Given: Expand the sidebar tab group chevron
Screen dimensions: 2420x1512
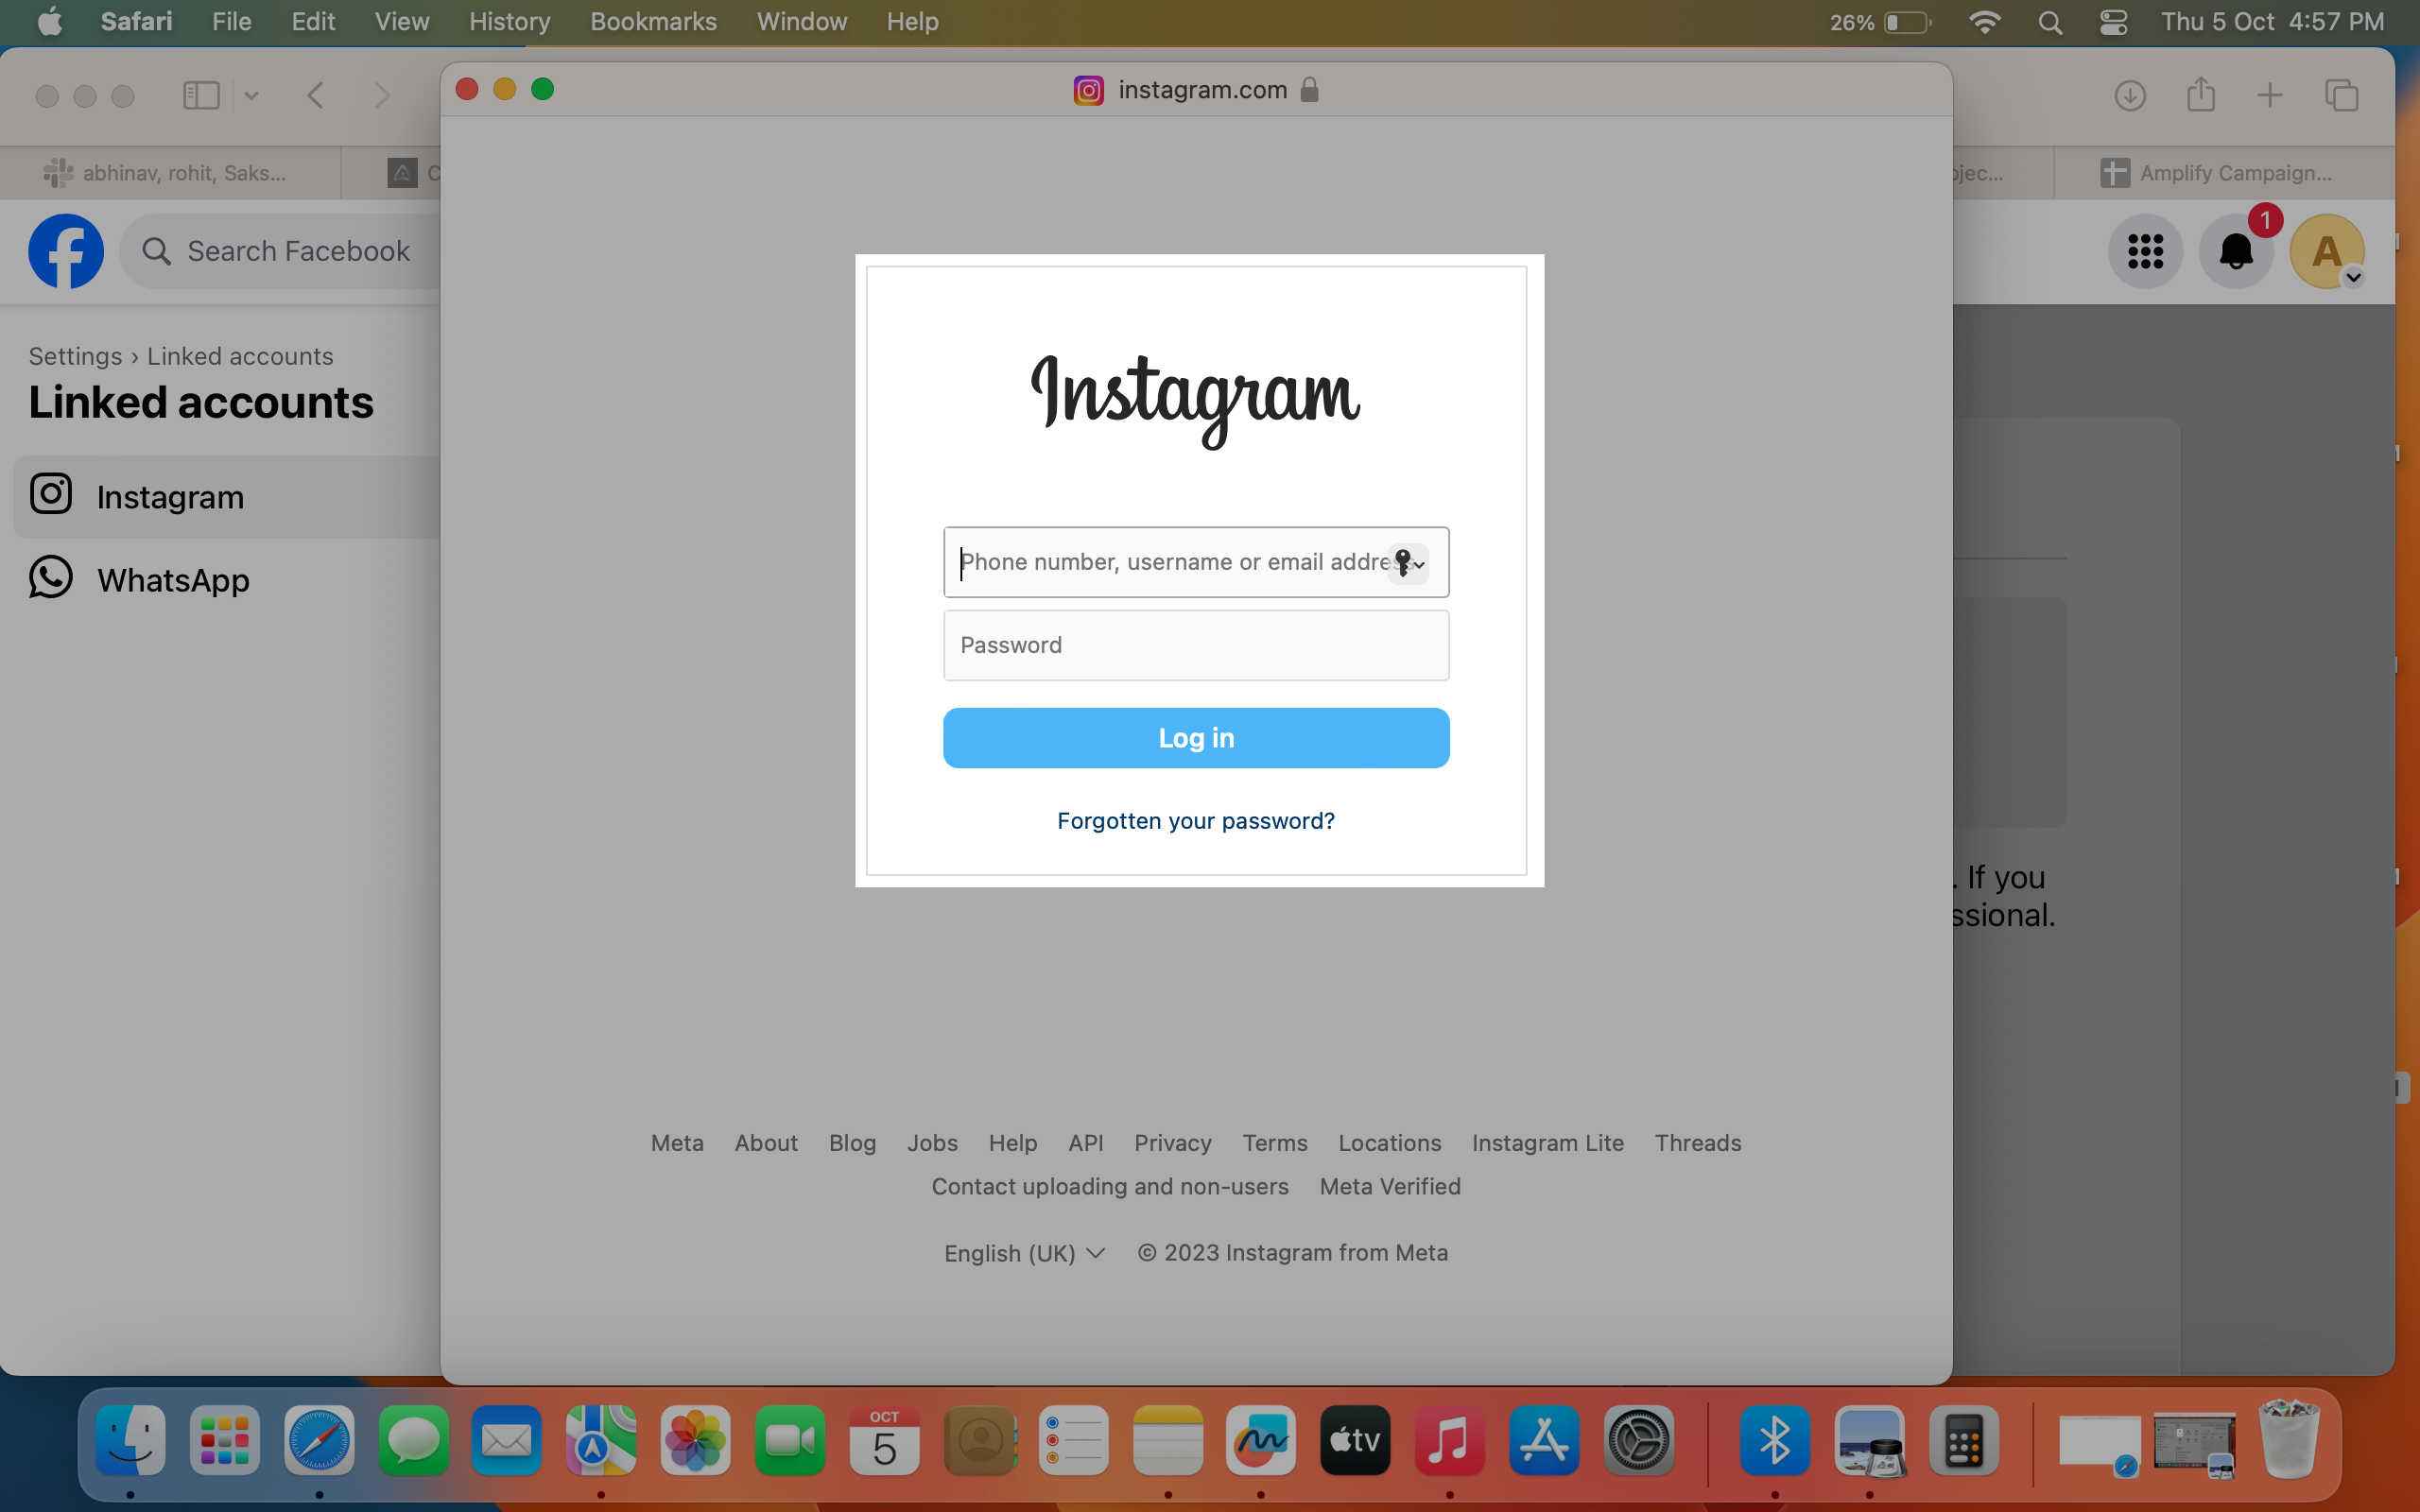Looking at the screenshot, I should point(251,96).
